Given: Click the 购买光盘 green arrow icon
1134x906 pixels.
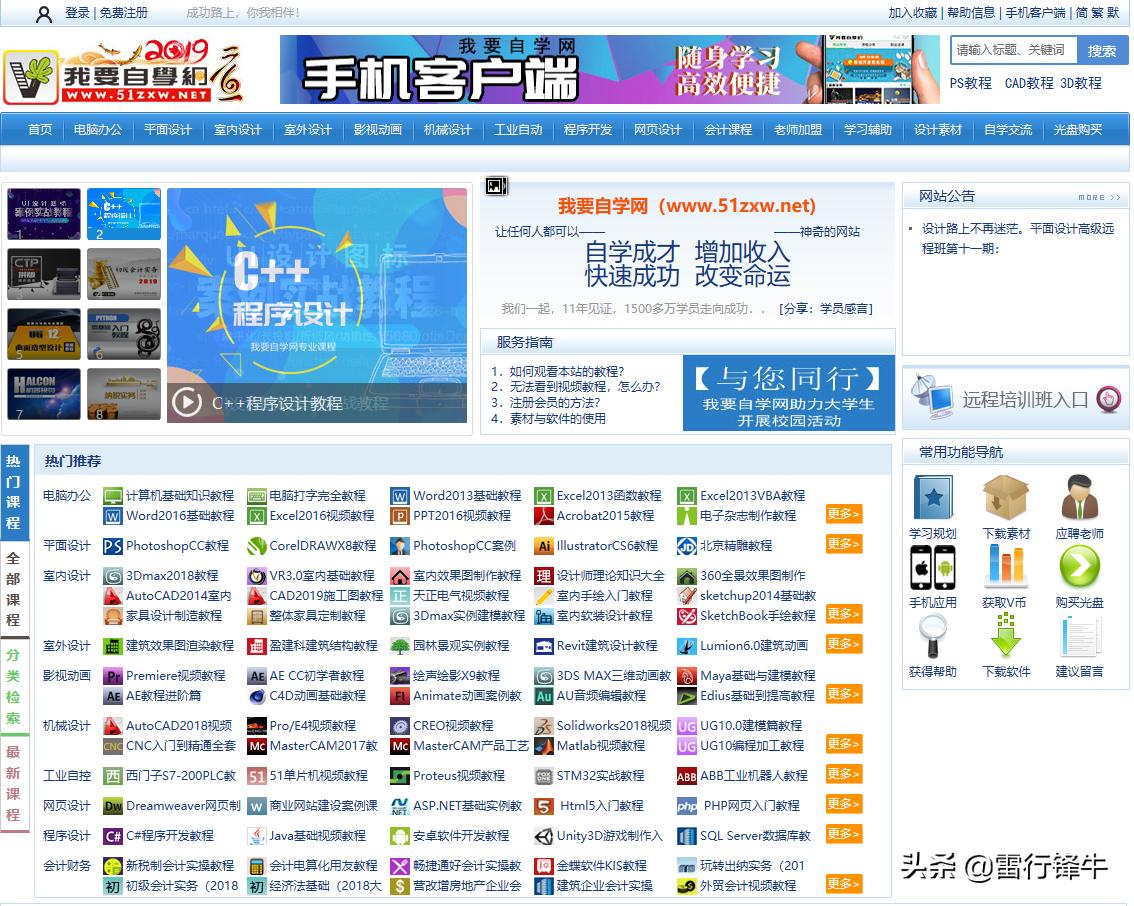Looking at the screenshot, I should (x=1080, y=568).
